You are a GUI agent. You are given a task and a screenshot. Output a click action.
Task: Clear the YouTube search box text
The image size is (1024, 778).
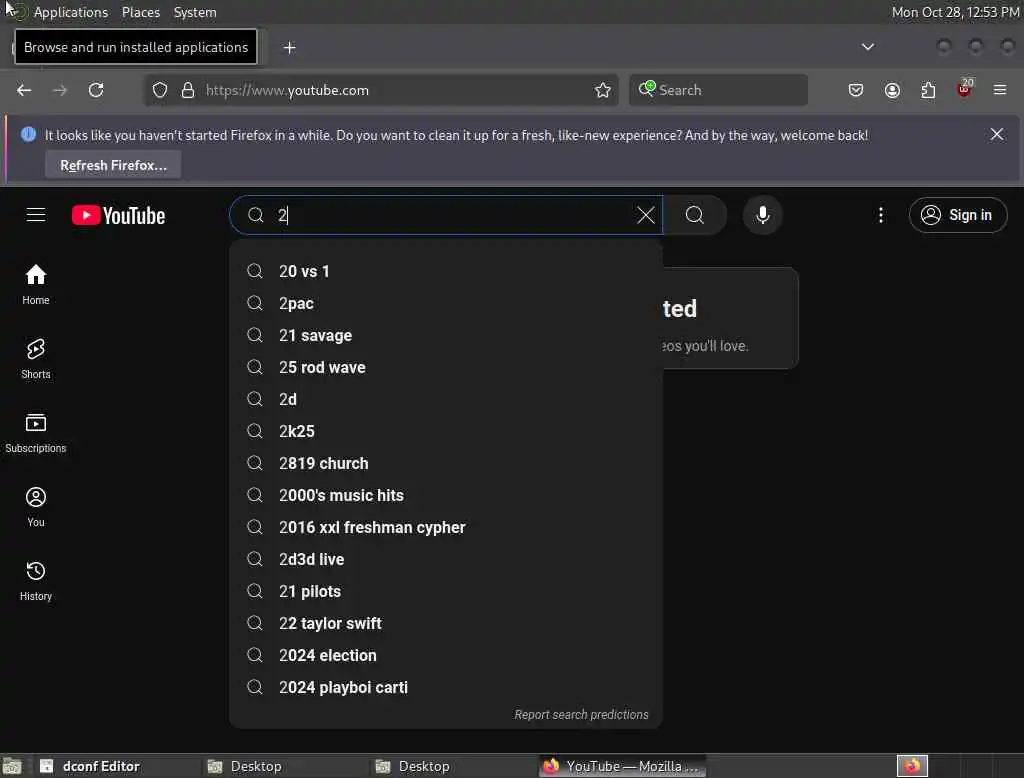[x=645, y=215]
